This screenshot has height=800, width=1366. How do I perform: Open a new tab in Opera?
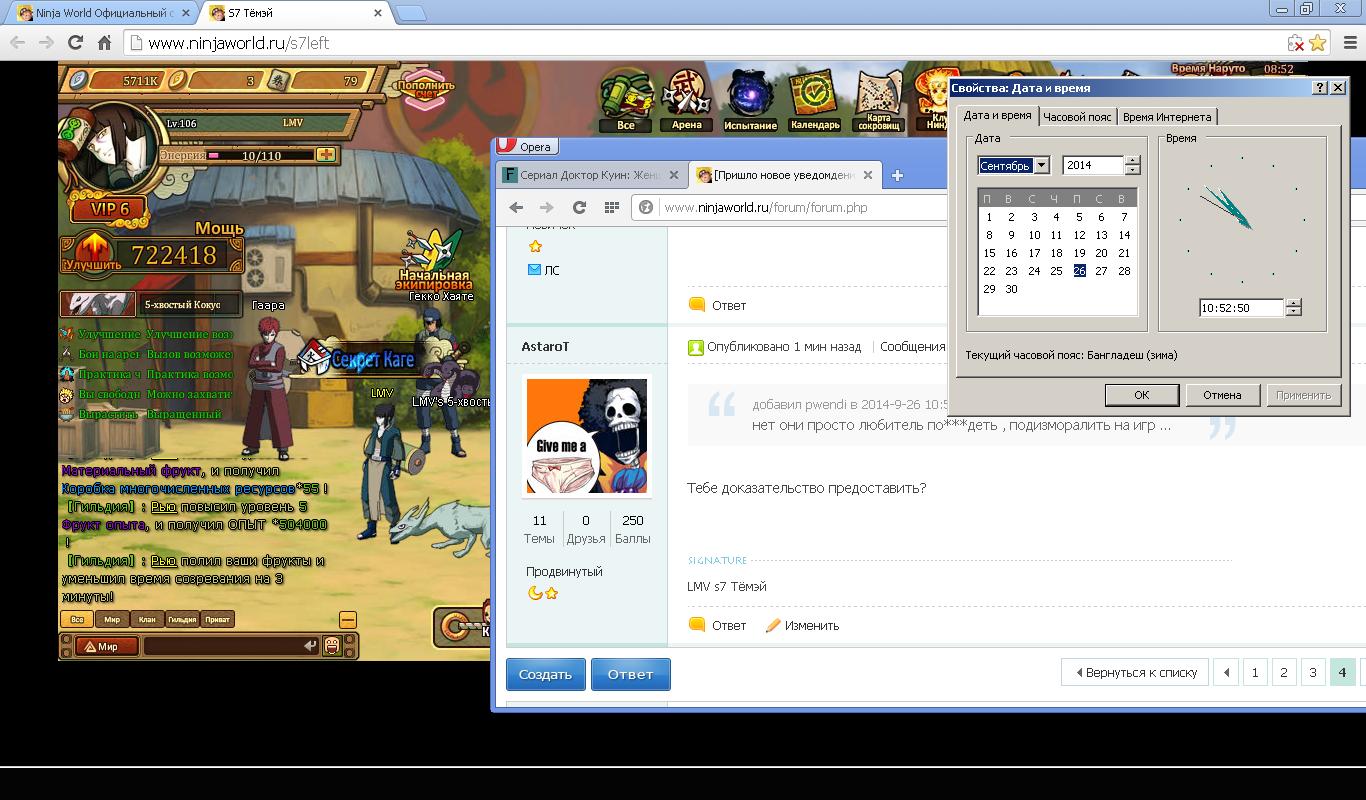[897, 175]
